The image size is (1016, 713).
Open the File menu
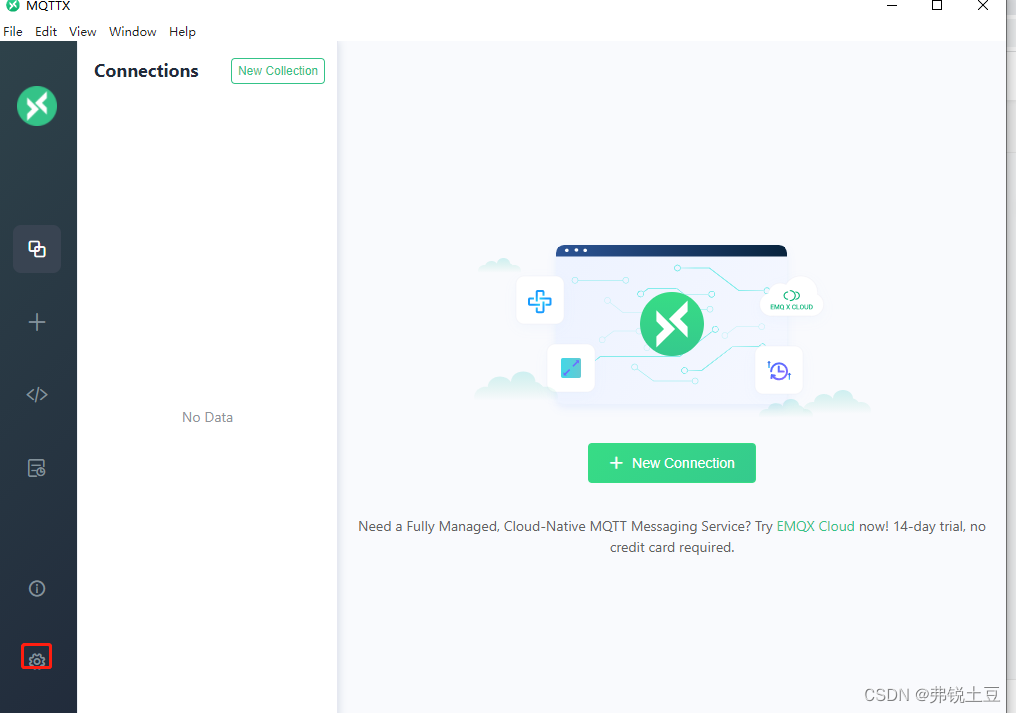pyautogui.click(x=13, y=32)
